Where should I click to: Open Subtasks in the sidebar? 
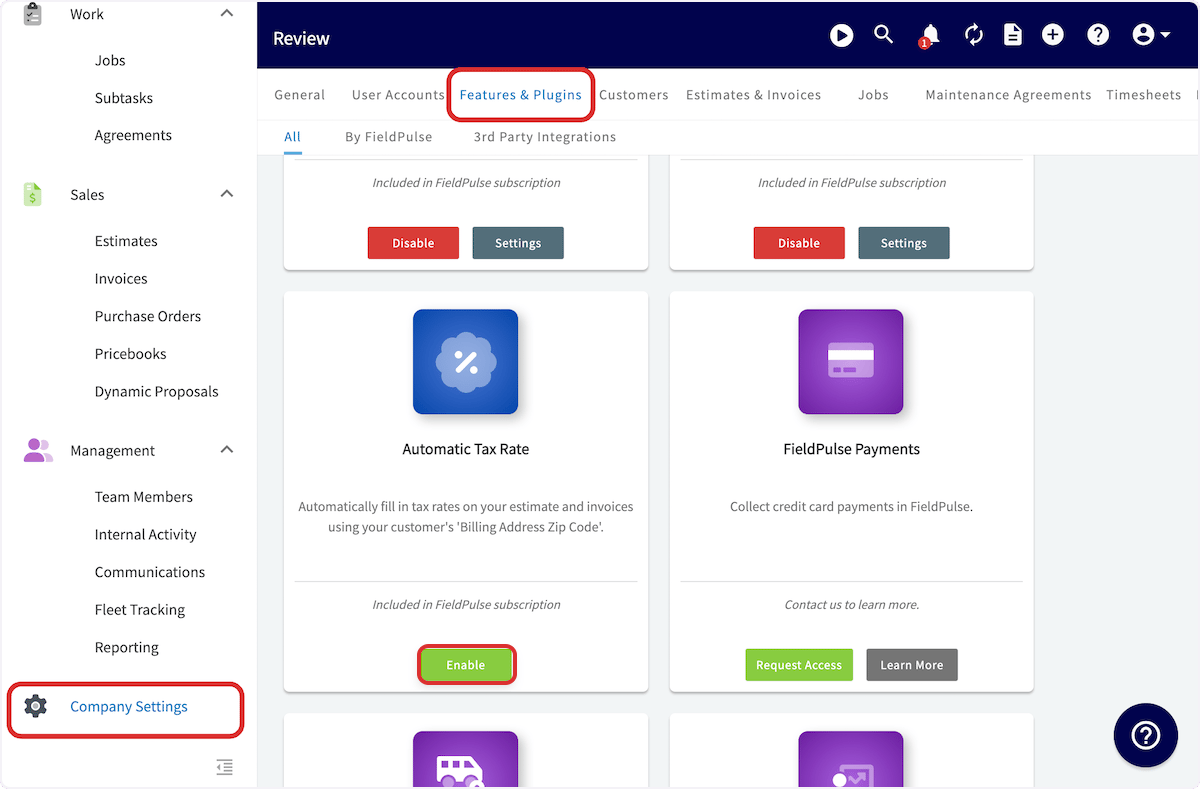(x=124, y=98)
